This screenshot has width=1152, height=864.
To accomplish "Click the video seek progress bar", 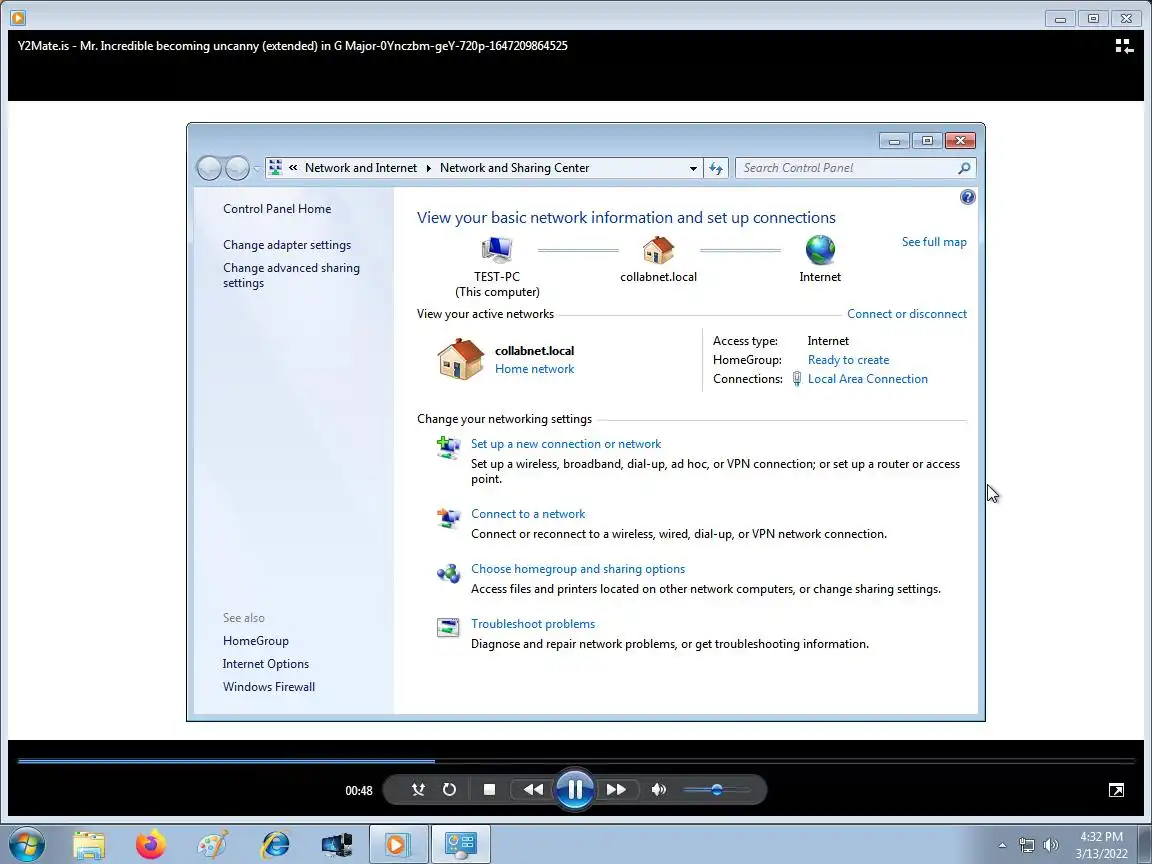I will 575,761.
